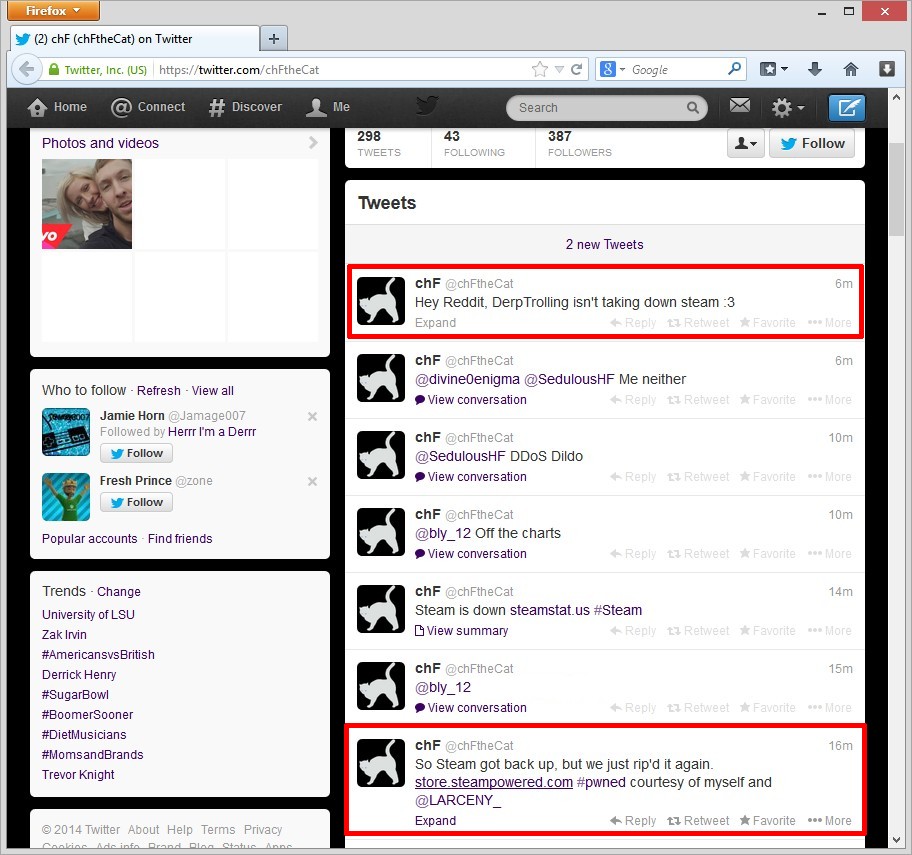
Task: Refresh the Who to follow list
Action: 159,390
